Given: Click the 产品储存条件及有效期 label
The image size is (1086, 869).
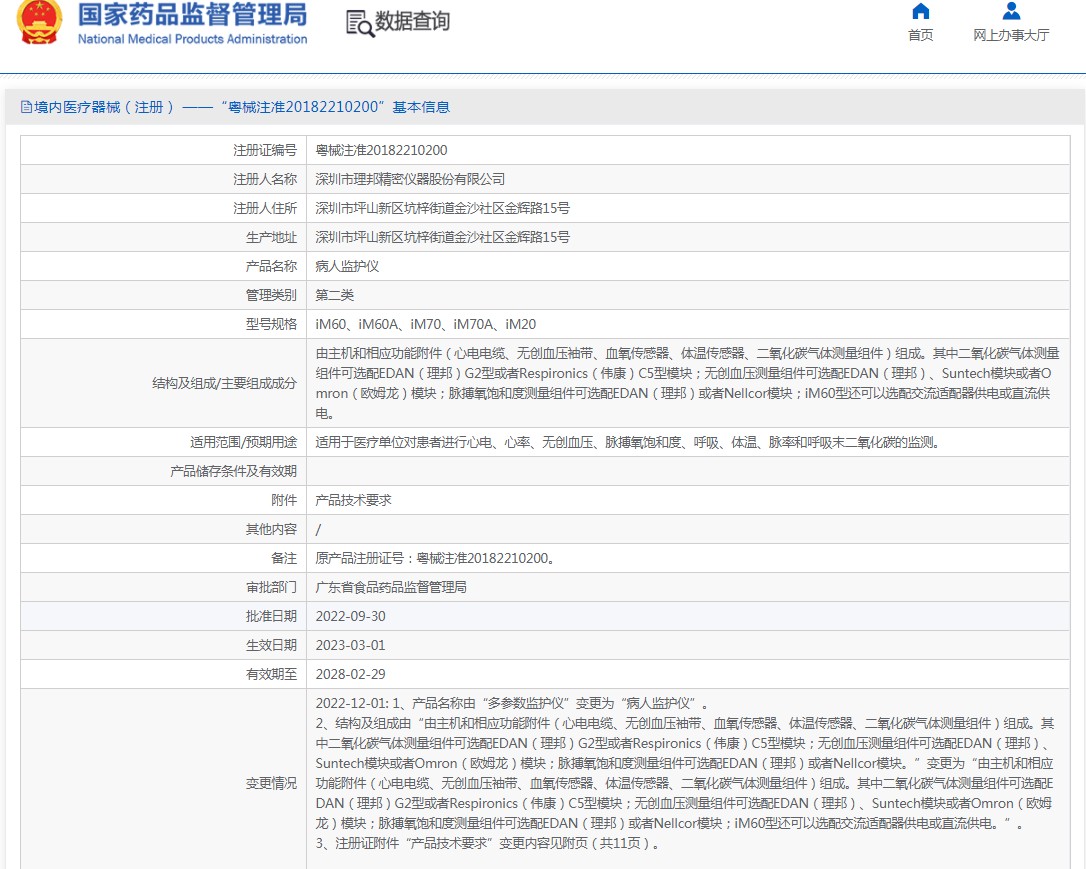Looking at the screenshot, I should 233,472.
